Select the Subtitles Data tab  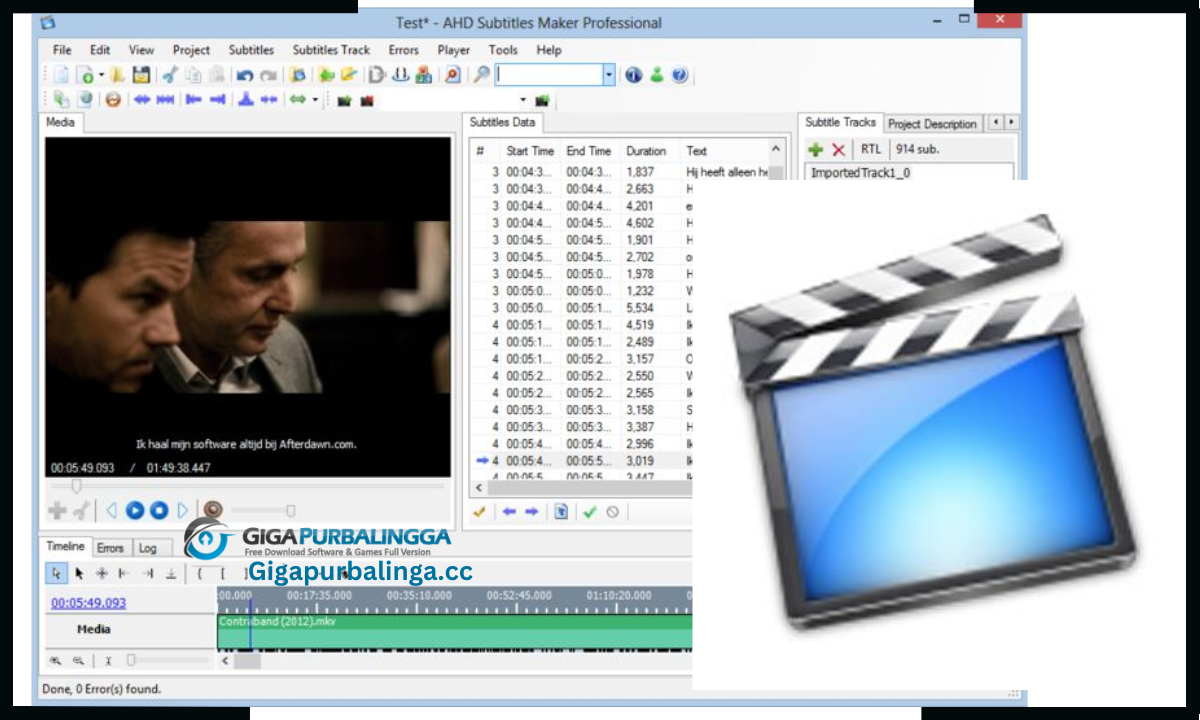point(503,122)
